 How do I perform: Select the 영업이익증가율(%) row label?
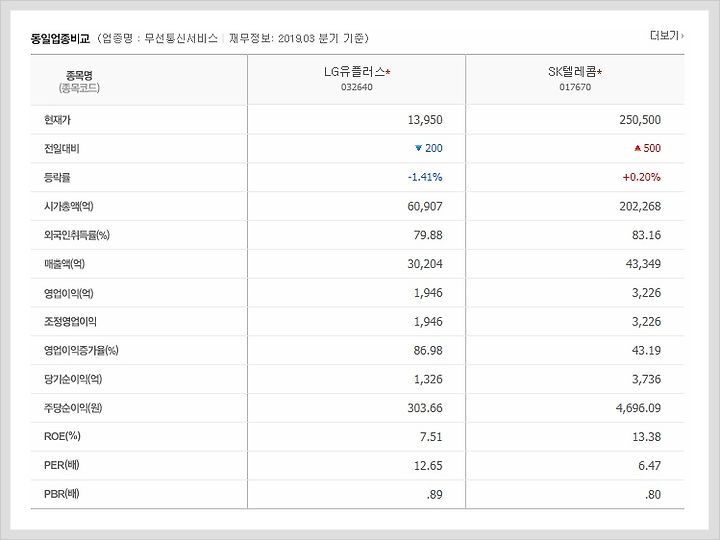click(81, 350)
